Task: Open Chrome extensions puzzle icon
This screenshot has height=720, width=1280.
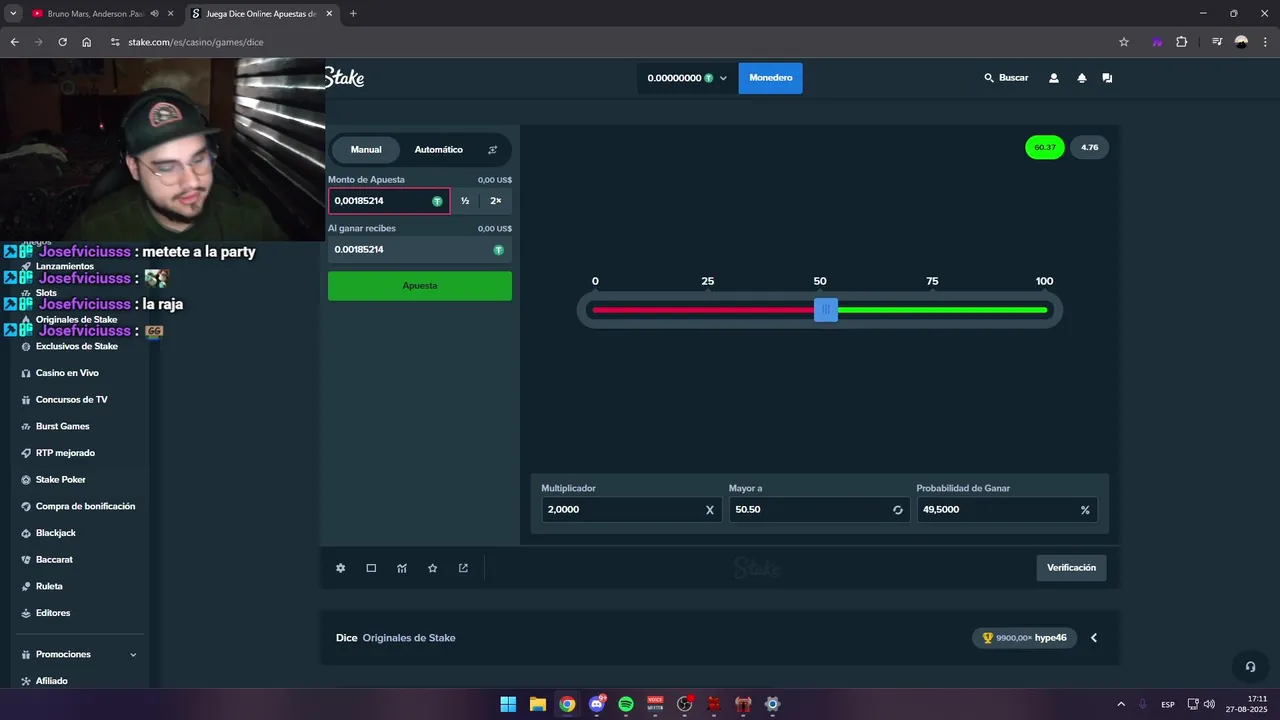Action: point(1182,42)
